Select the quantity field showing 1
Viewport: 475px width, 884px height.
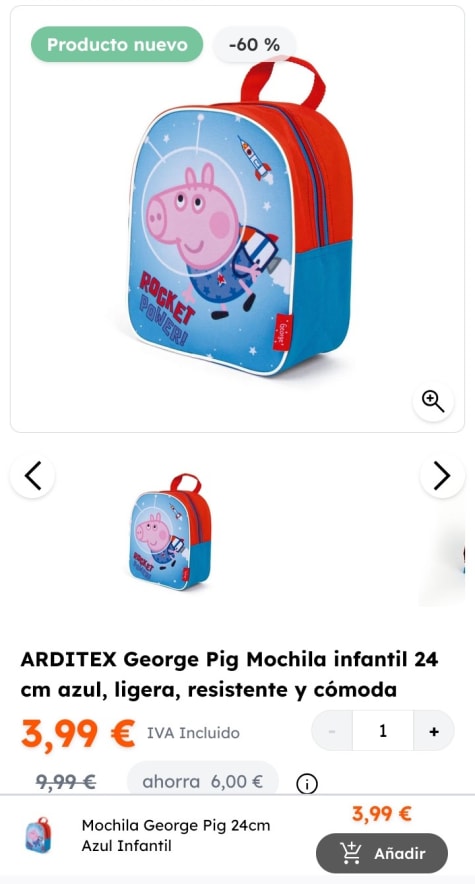click(x=383, y=731)
